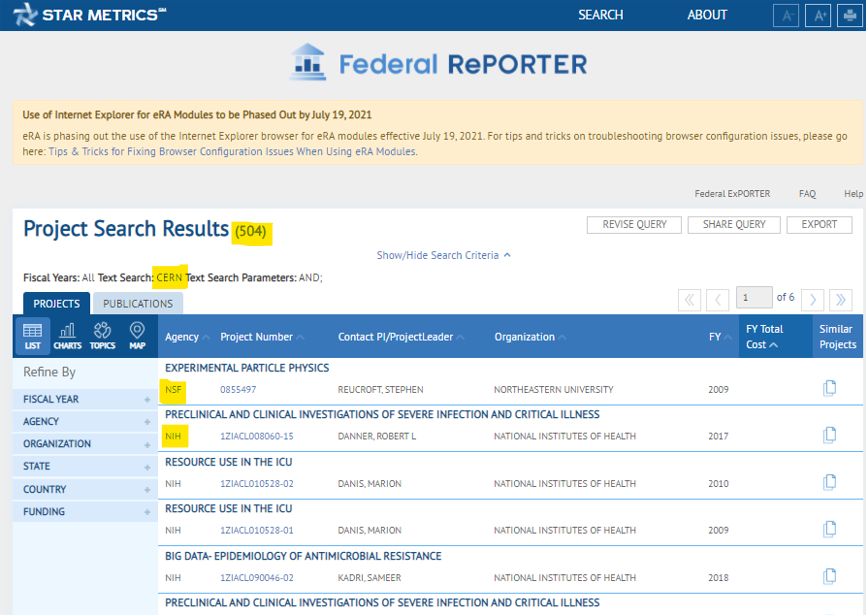Open project number 1ZIACL090046-02

point(257,578)
